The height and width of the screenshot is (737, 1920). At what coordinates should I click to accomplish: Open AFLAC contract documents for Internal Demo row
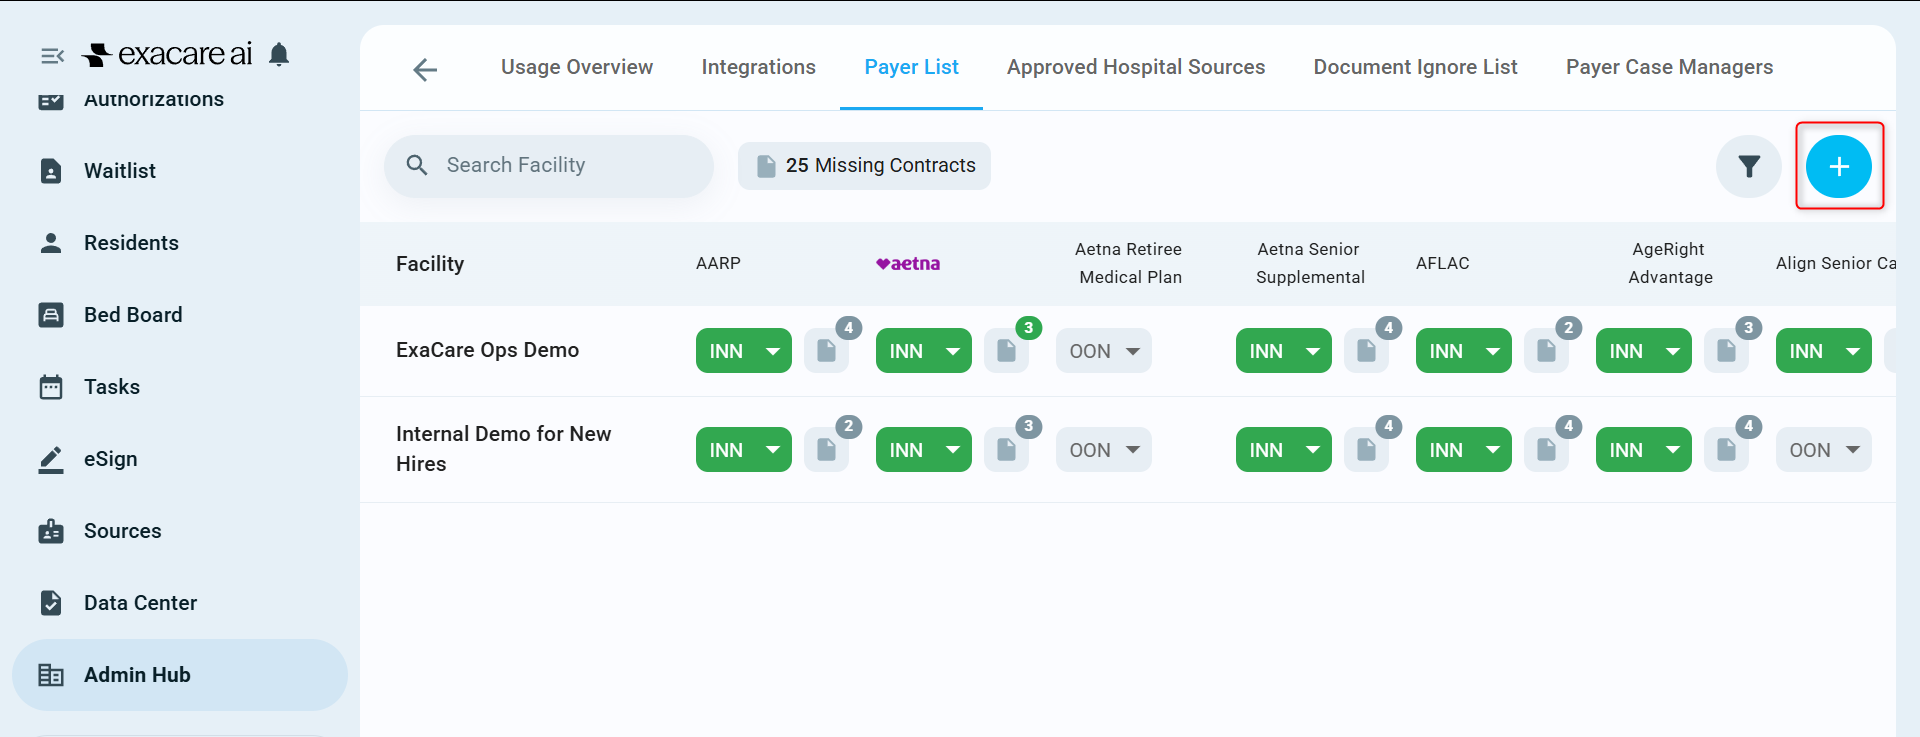point(1547,450)
